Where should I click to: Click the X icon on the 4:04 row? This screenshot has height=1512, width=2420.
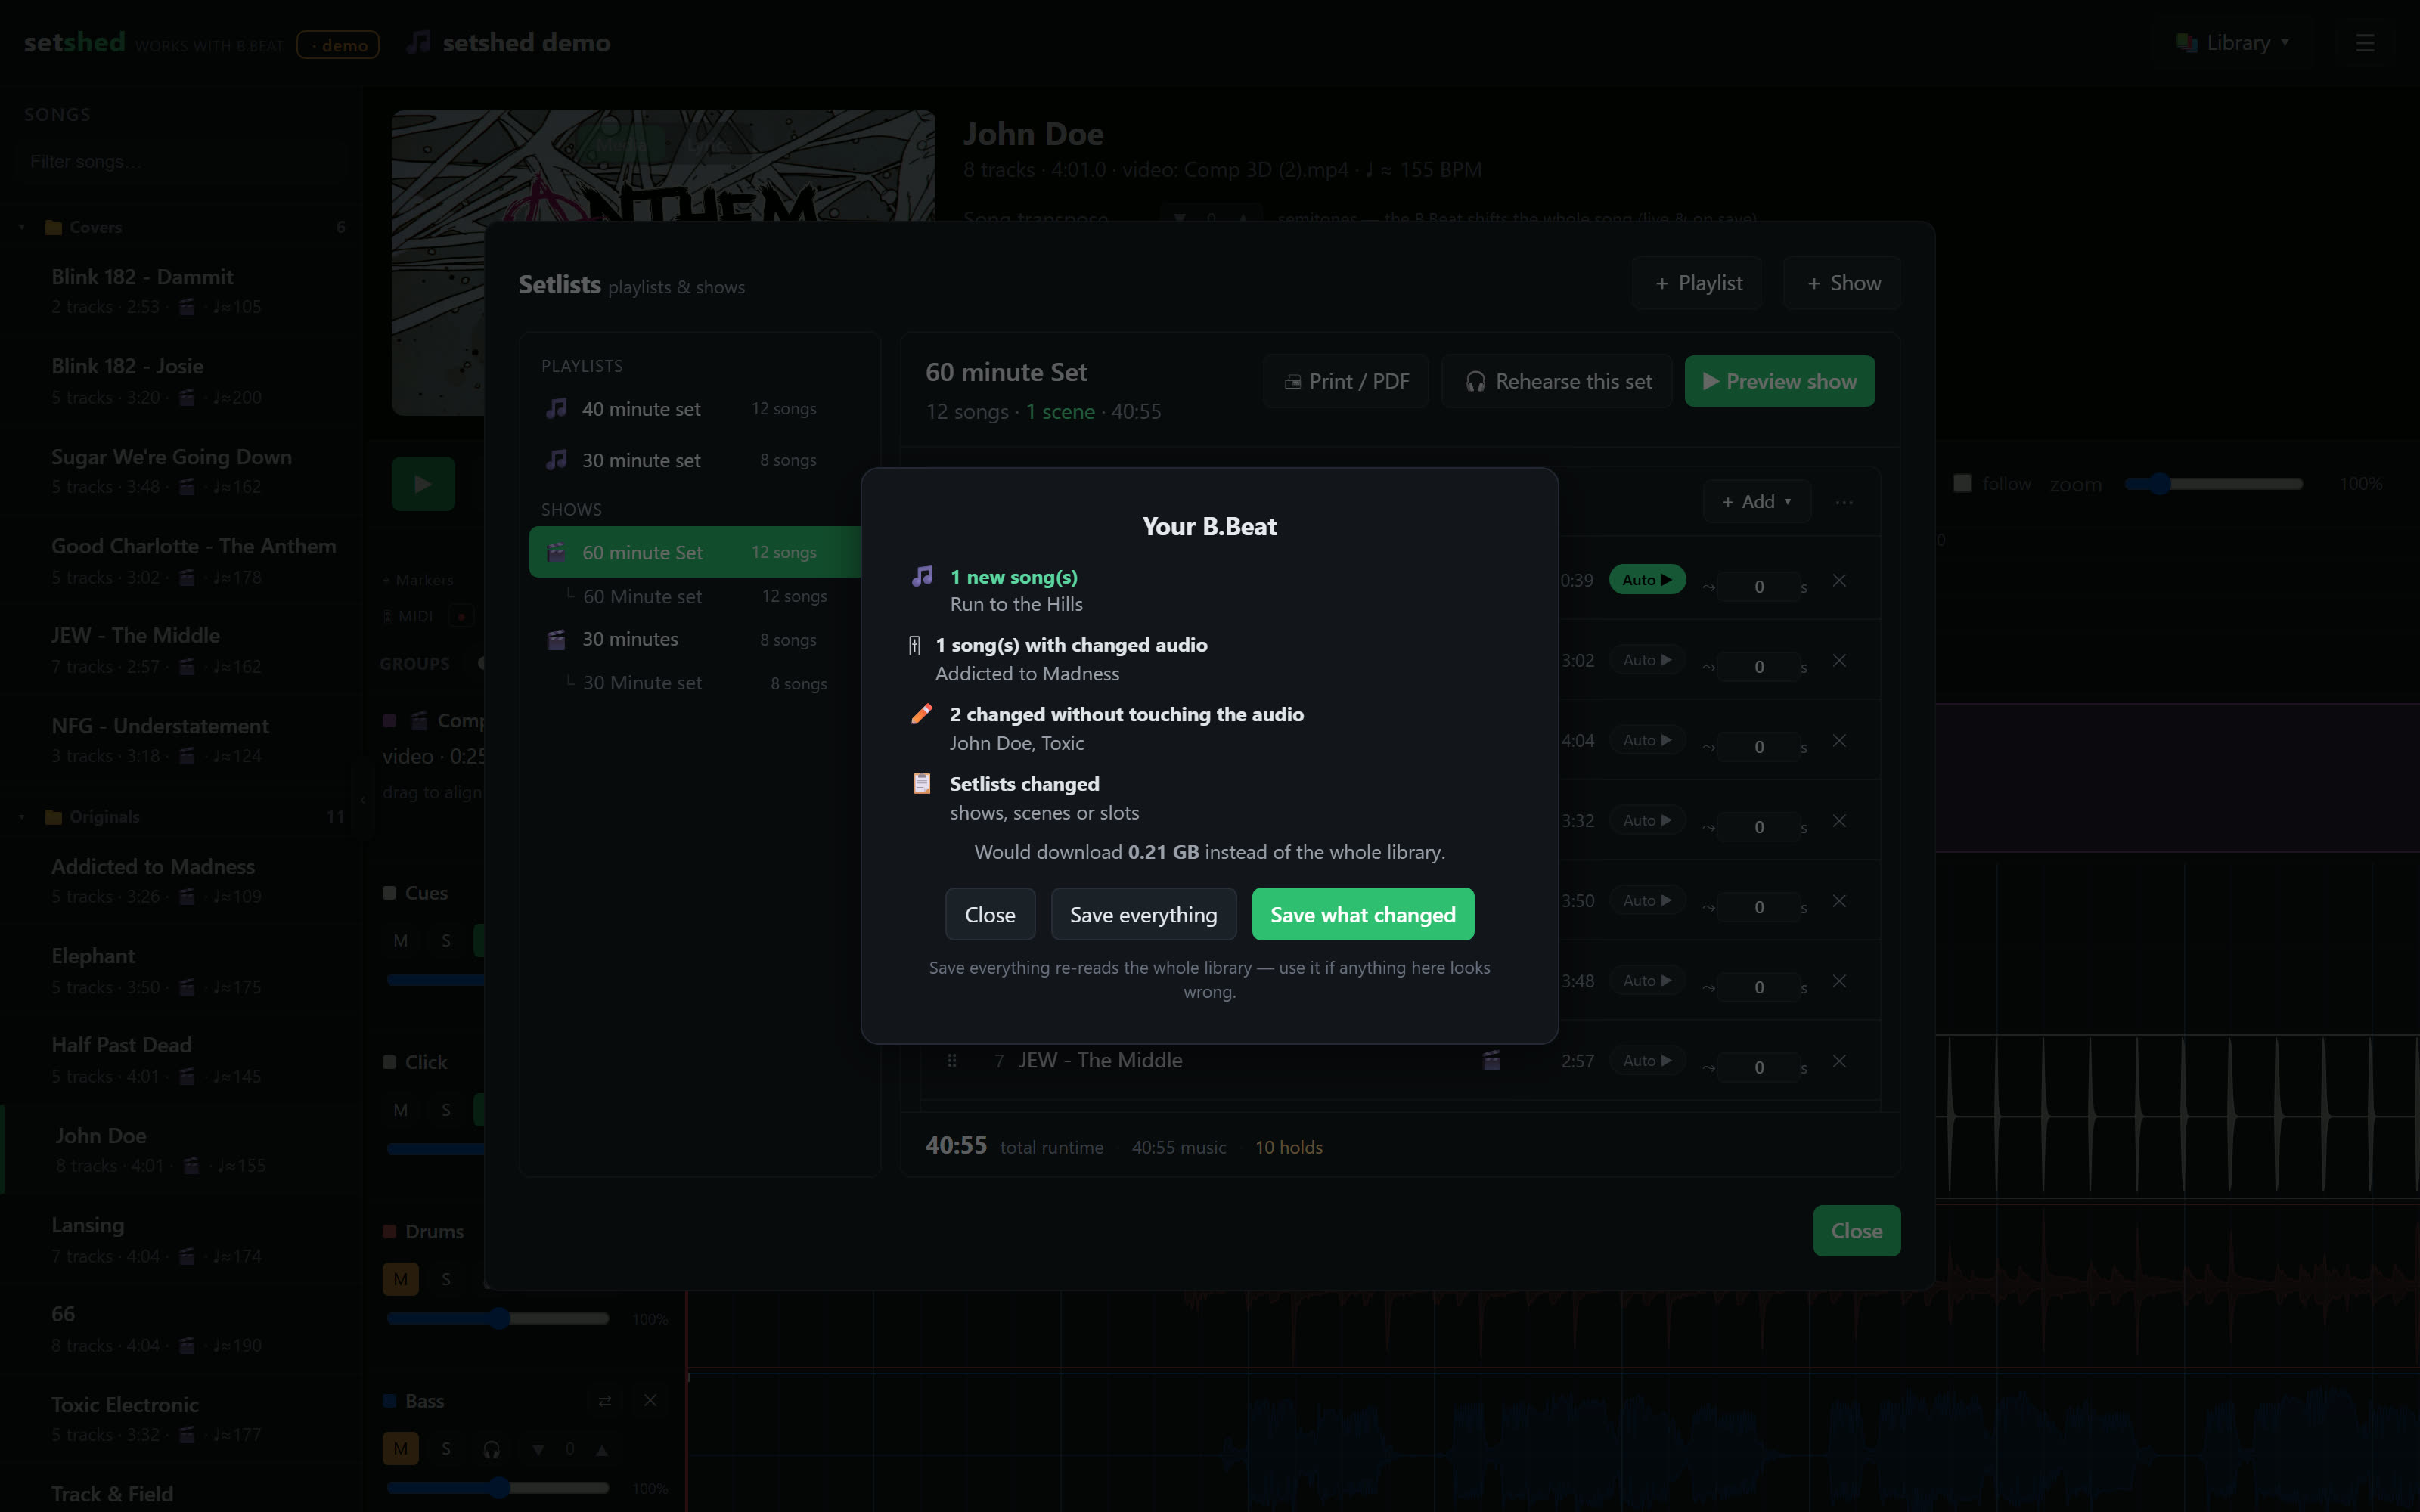1839,741
